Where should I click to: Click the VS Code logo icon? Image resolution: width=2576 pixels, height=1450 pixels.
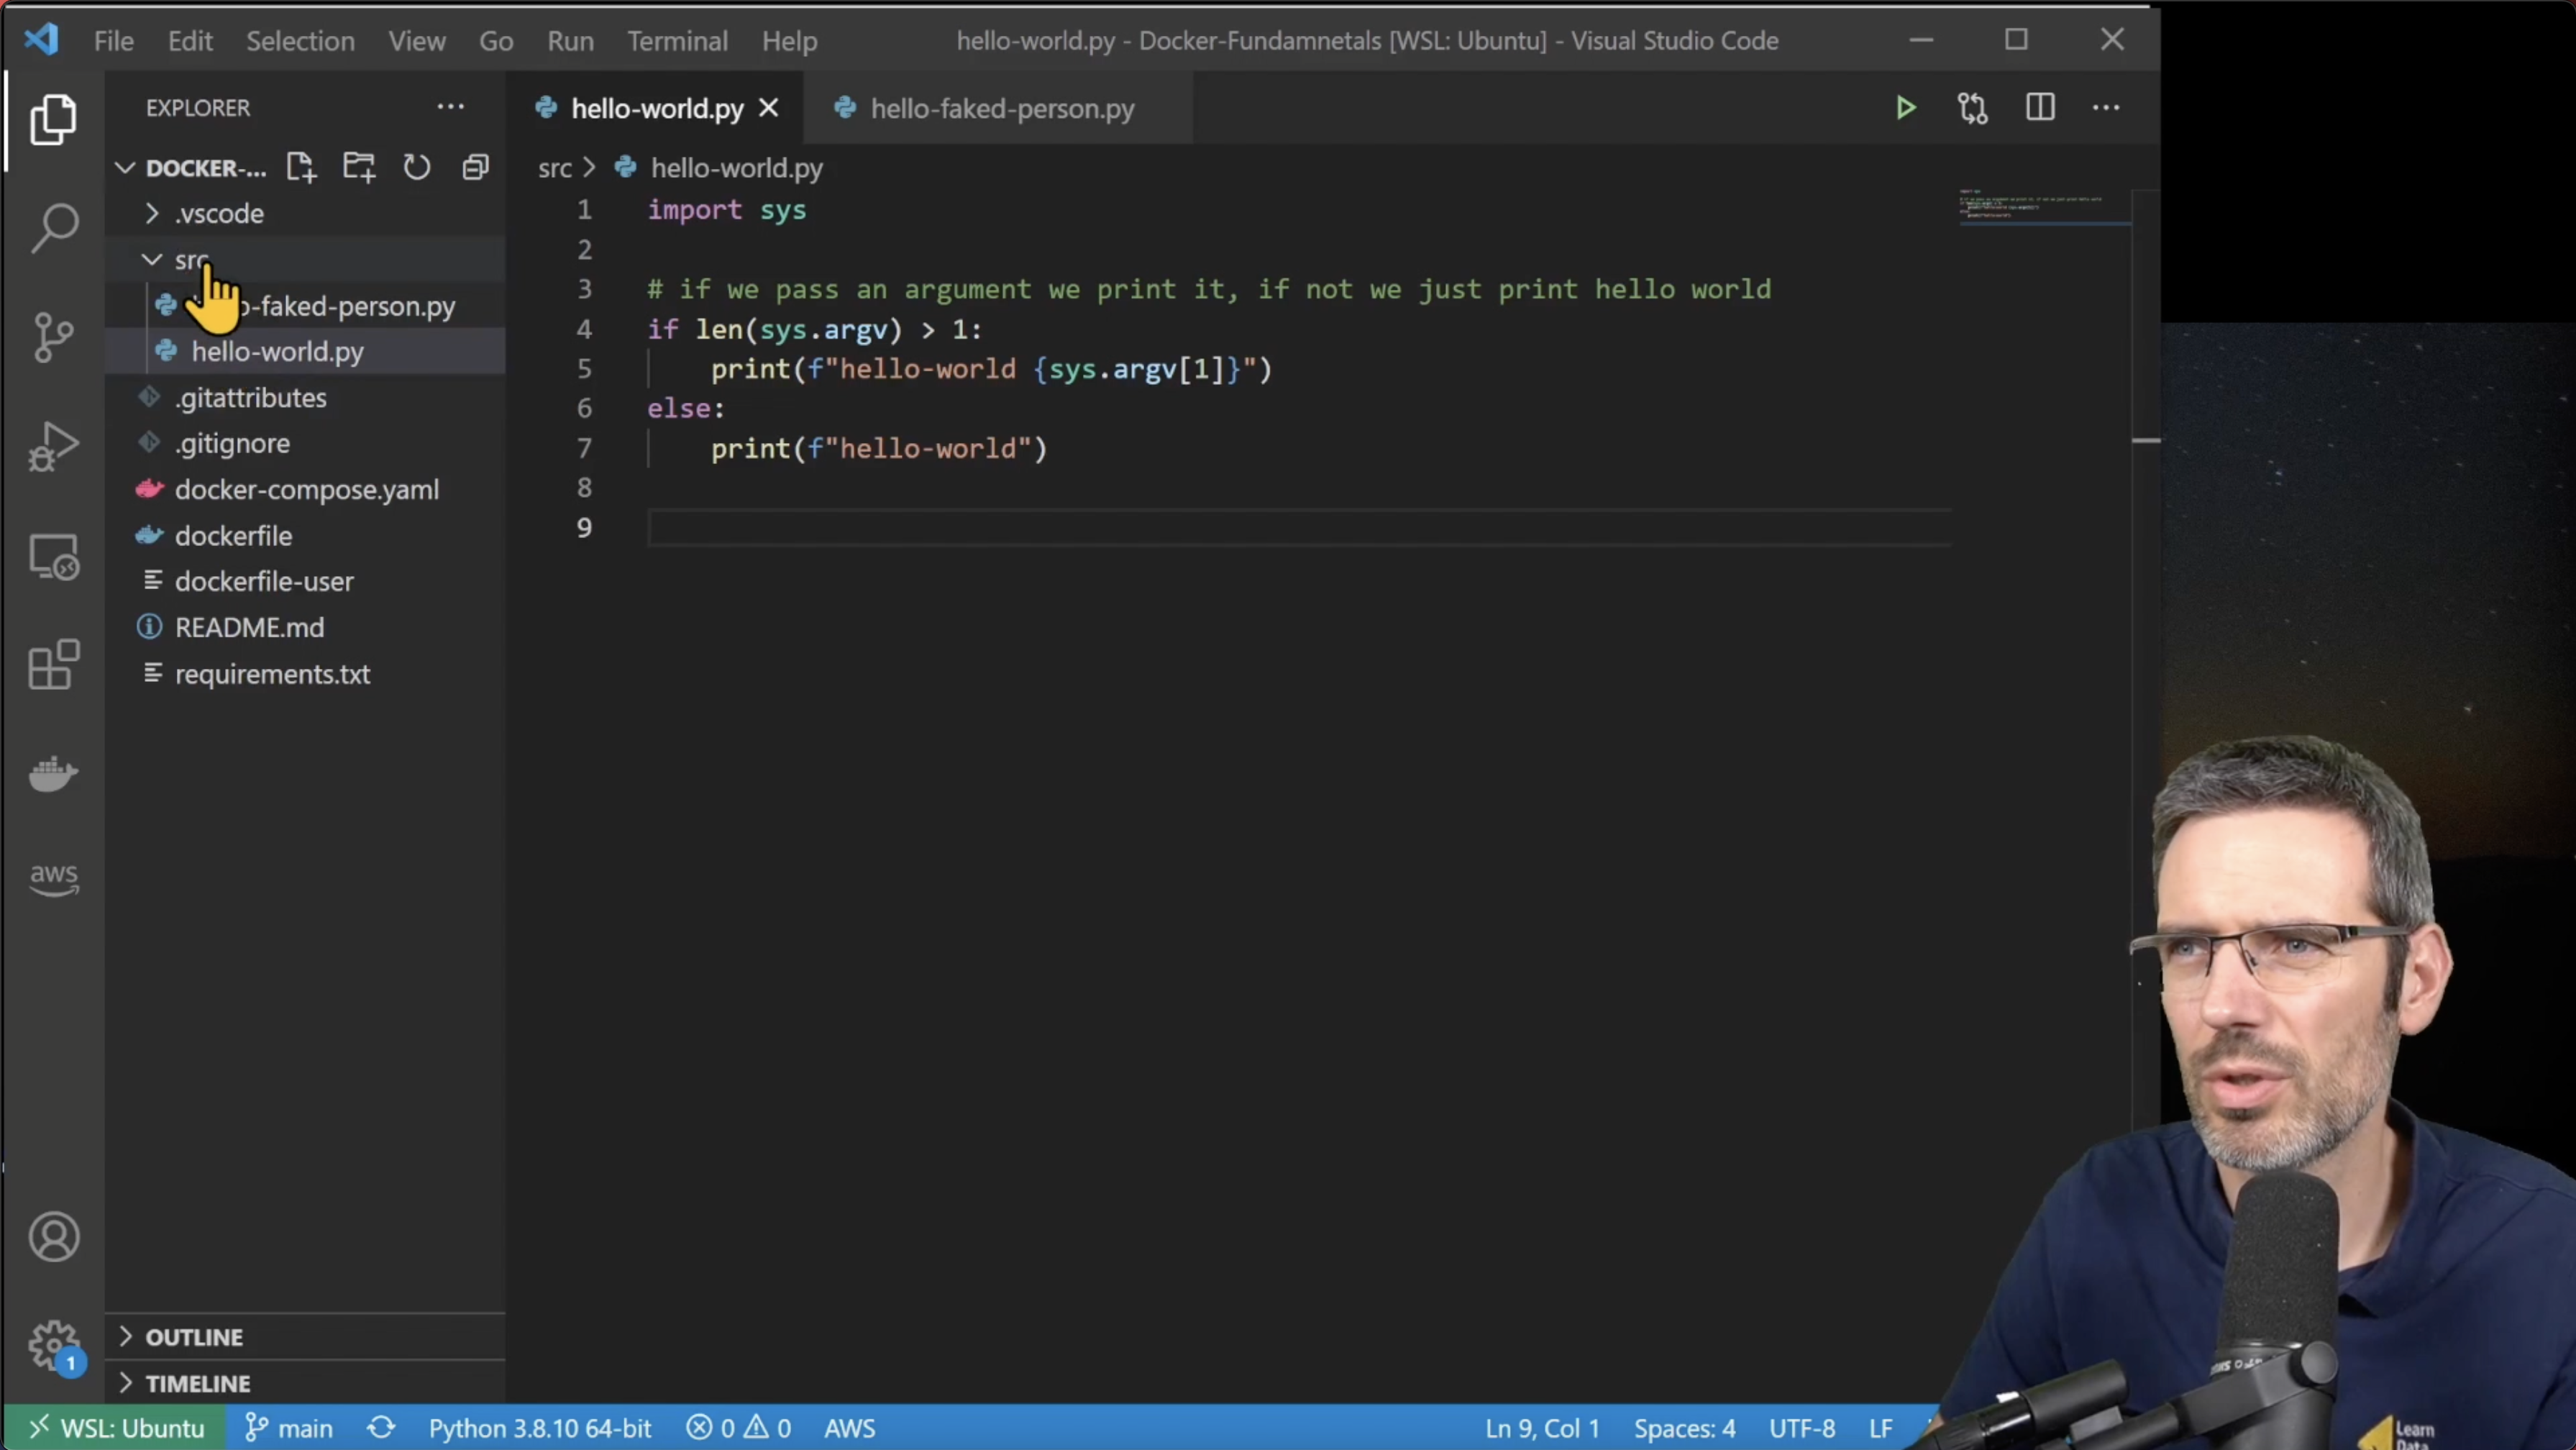[x=42, y=40]
